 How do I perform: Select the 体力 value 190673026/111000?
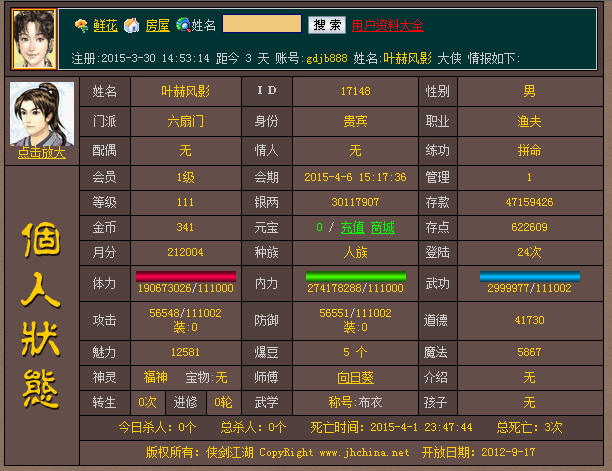point(186,288)
